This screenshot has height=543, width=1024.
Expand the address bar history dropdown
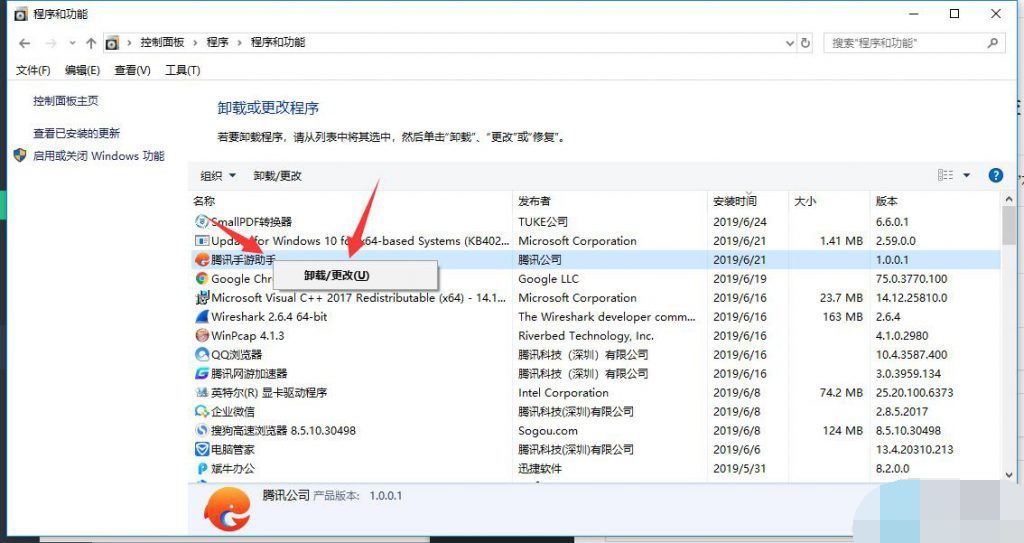(788, 43)
